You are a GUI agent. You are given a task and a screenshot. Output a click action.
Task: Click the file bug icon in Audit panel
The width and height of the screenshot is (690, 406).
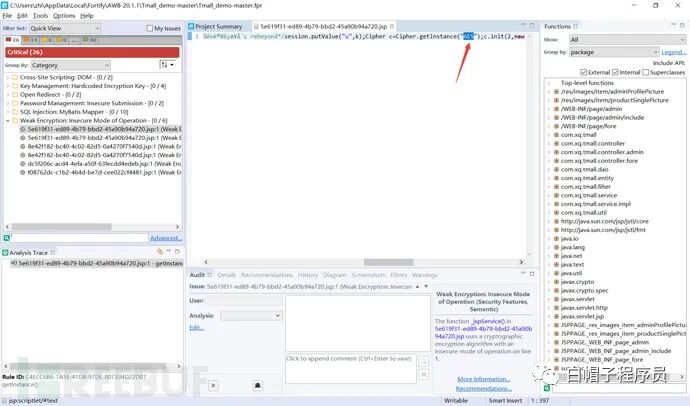257,386
